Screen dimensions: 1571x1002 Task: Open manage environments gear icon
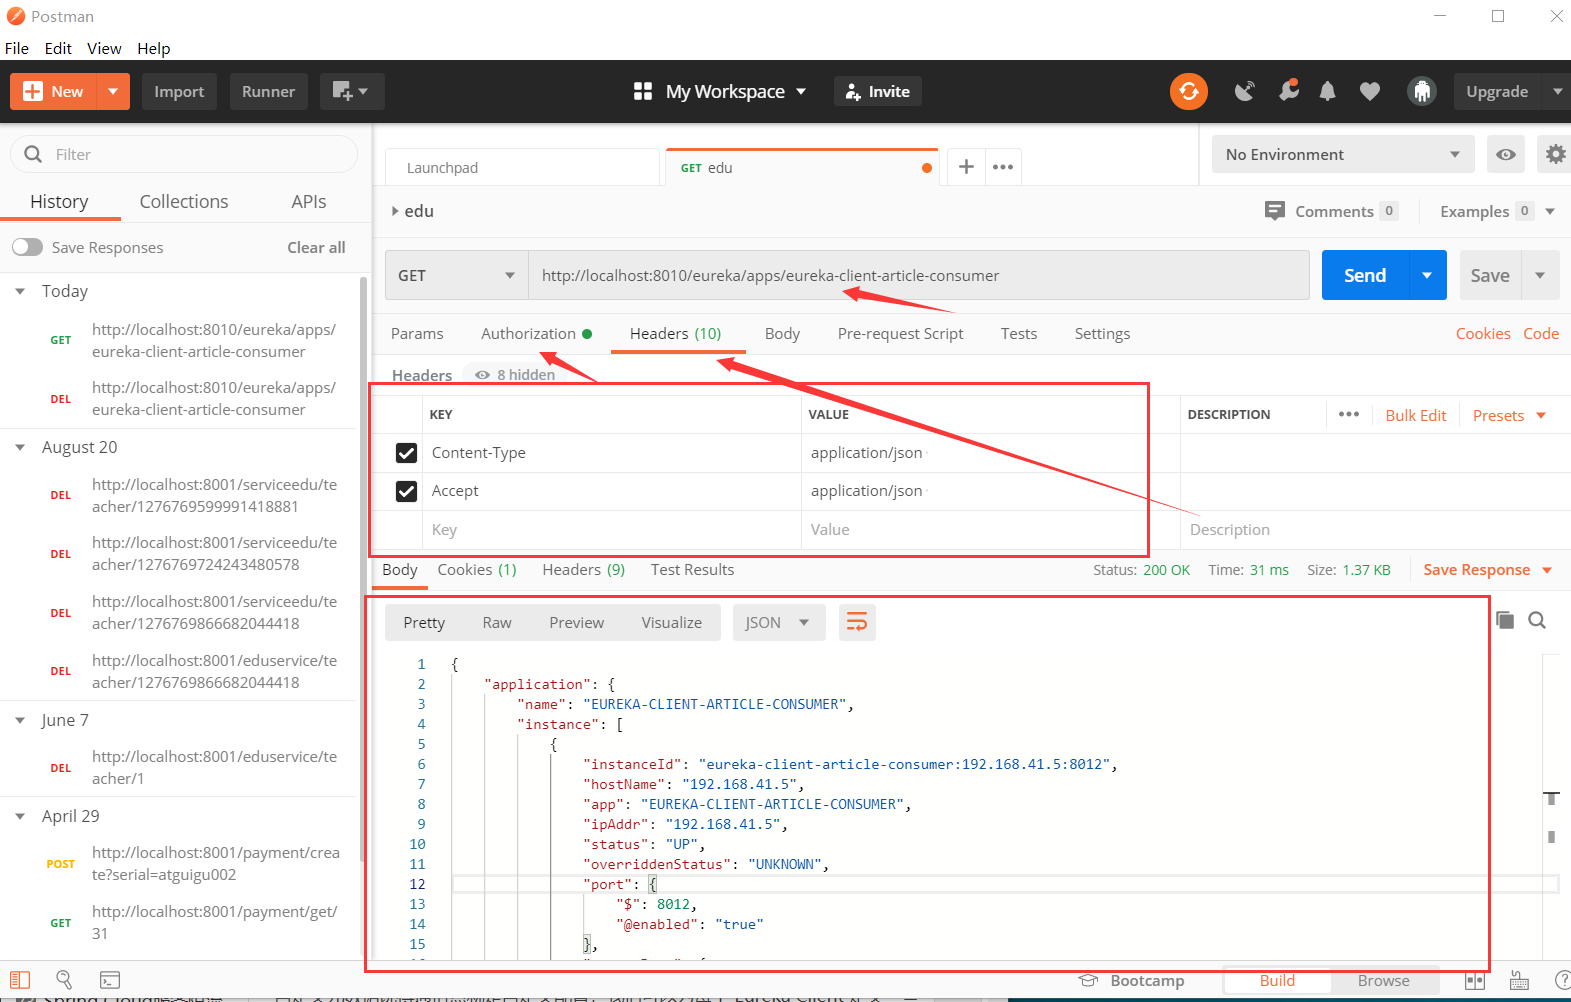(x=1555, y=154)
